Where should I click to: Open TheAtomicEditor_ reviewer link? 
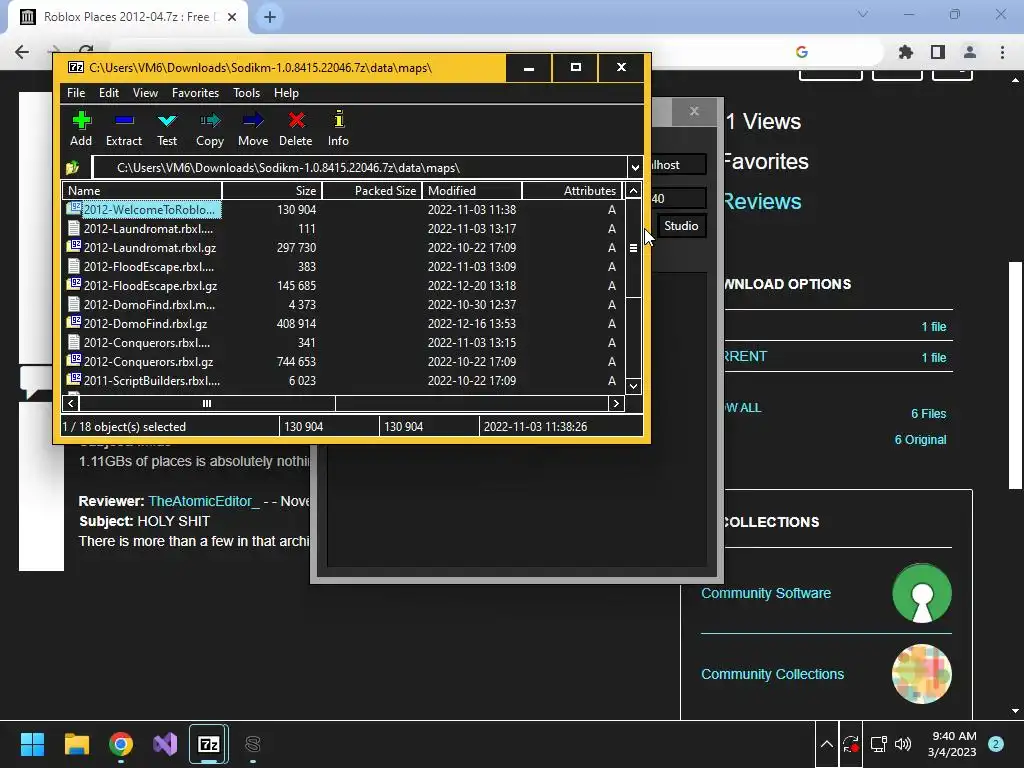(204, 501)
